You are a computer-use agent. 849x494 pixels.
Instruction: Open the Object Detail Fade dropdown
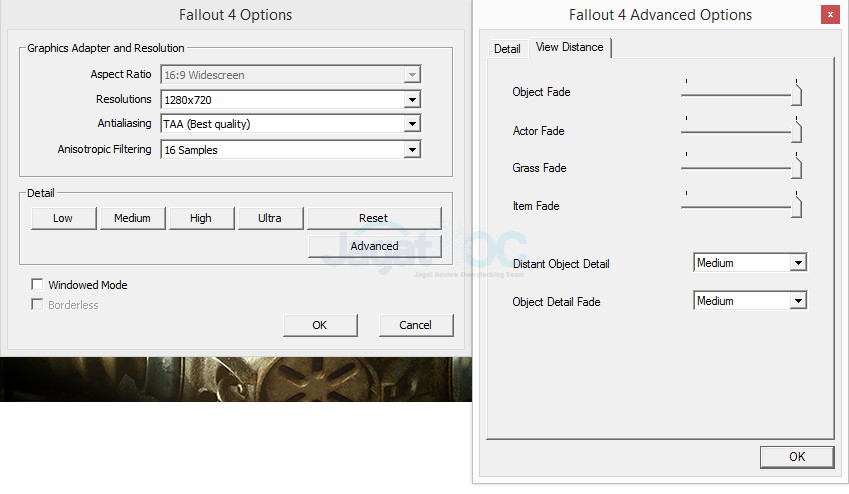pos(797,301)
